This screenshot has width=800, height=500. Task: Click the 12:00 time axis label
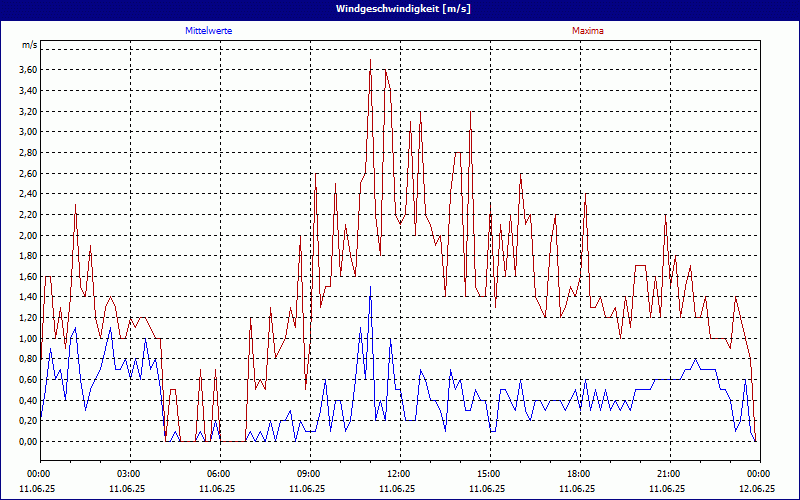(x=398, y=474)
